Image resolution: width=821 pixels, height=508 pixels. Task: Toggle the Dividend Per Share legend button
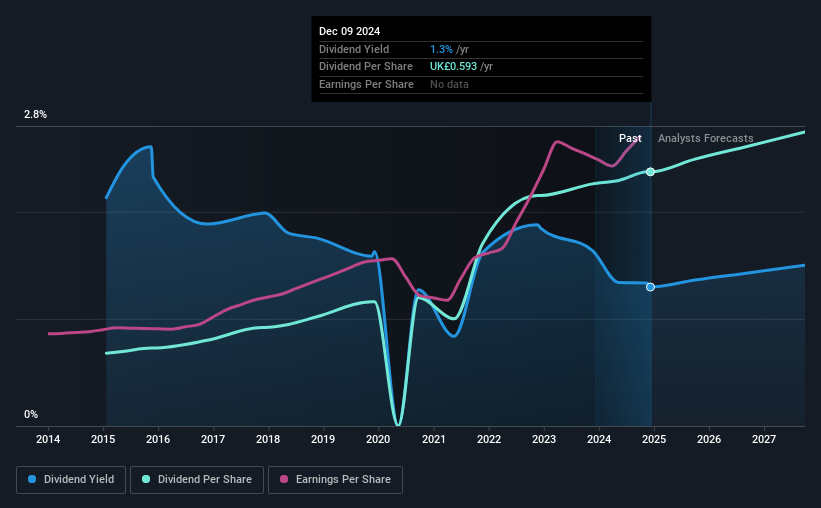[197, 479]
